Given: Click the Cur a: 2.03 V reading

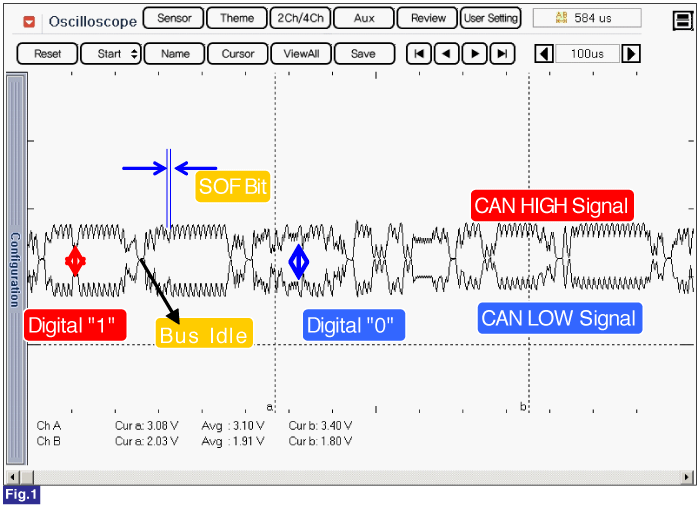Looking at the screenshot, I should 146,441.
